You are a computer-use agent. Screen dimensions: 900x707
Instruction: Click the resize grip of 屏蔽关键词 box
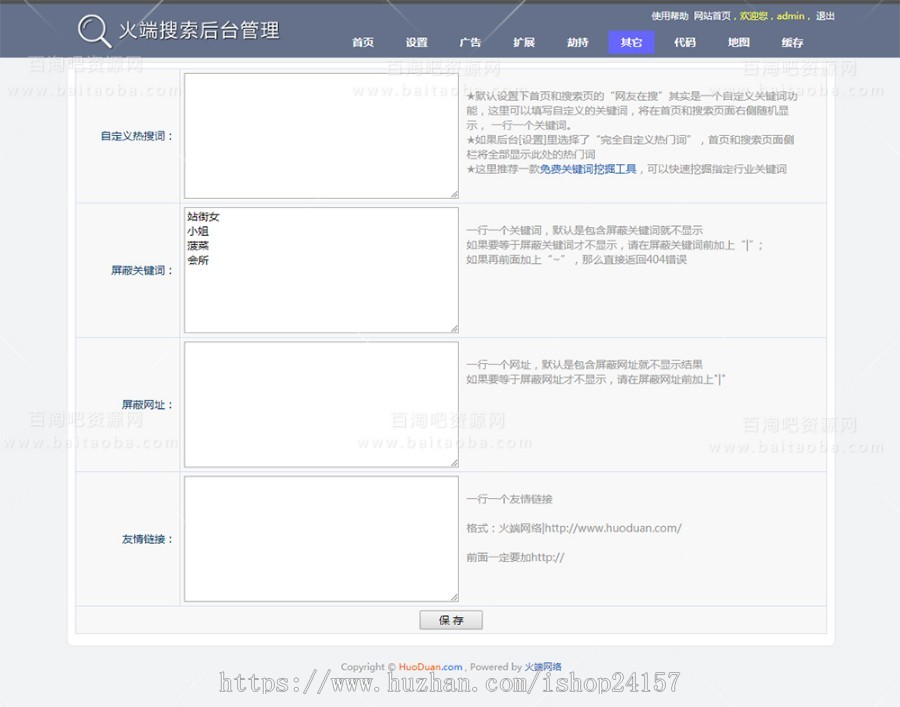[x=454, y=329]
